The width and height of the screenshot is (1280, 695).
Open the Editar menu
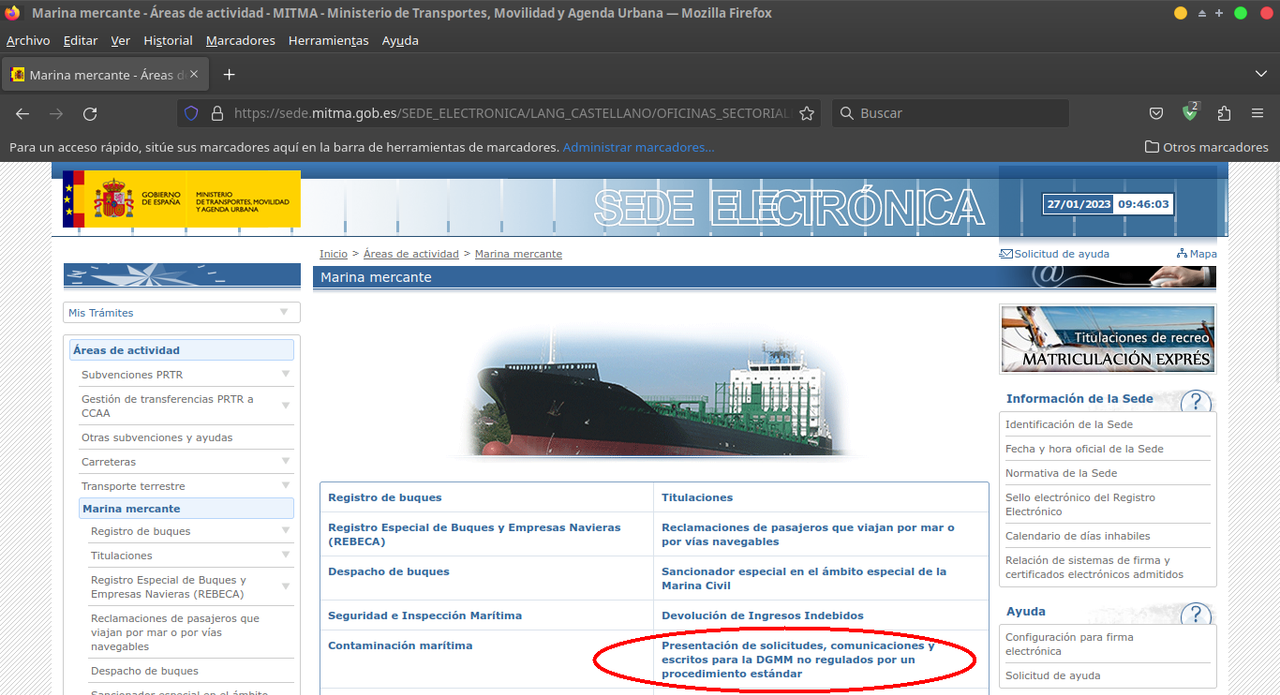(80, 40)
